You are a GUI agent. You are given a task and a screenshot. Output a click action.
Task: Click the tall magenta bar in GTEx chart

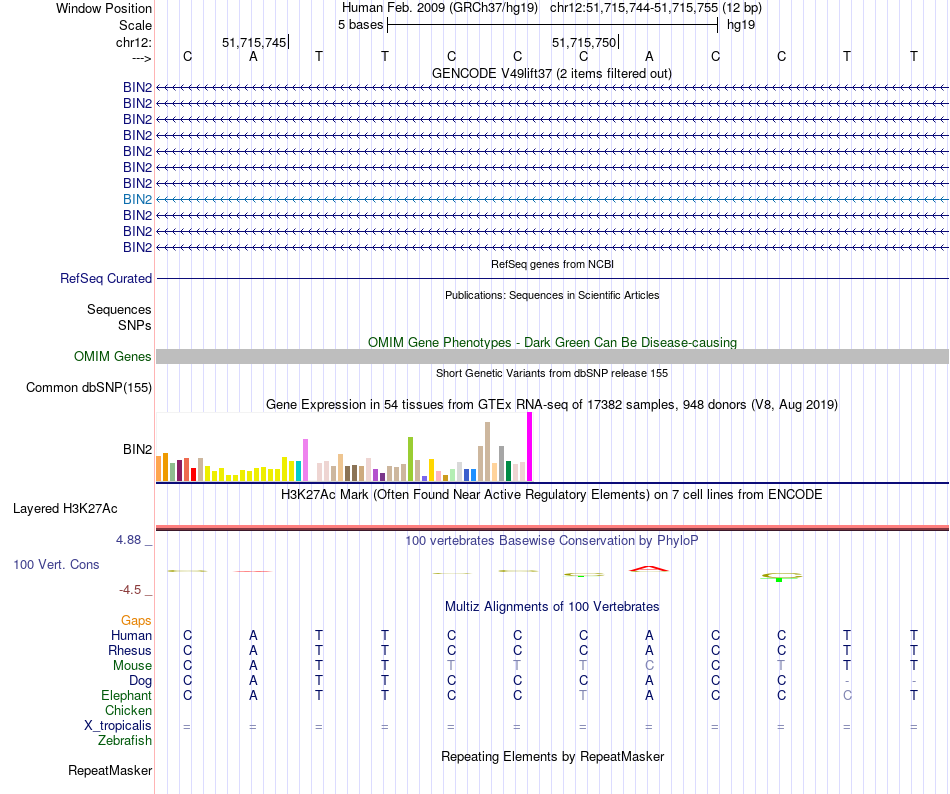click(x=530, y=447)
